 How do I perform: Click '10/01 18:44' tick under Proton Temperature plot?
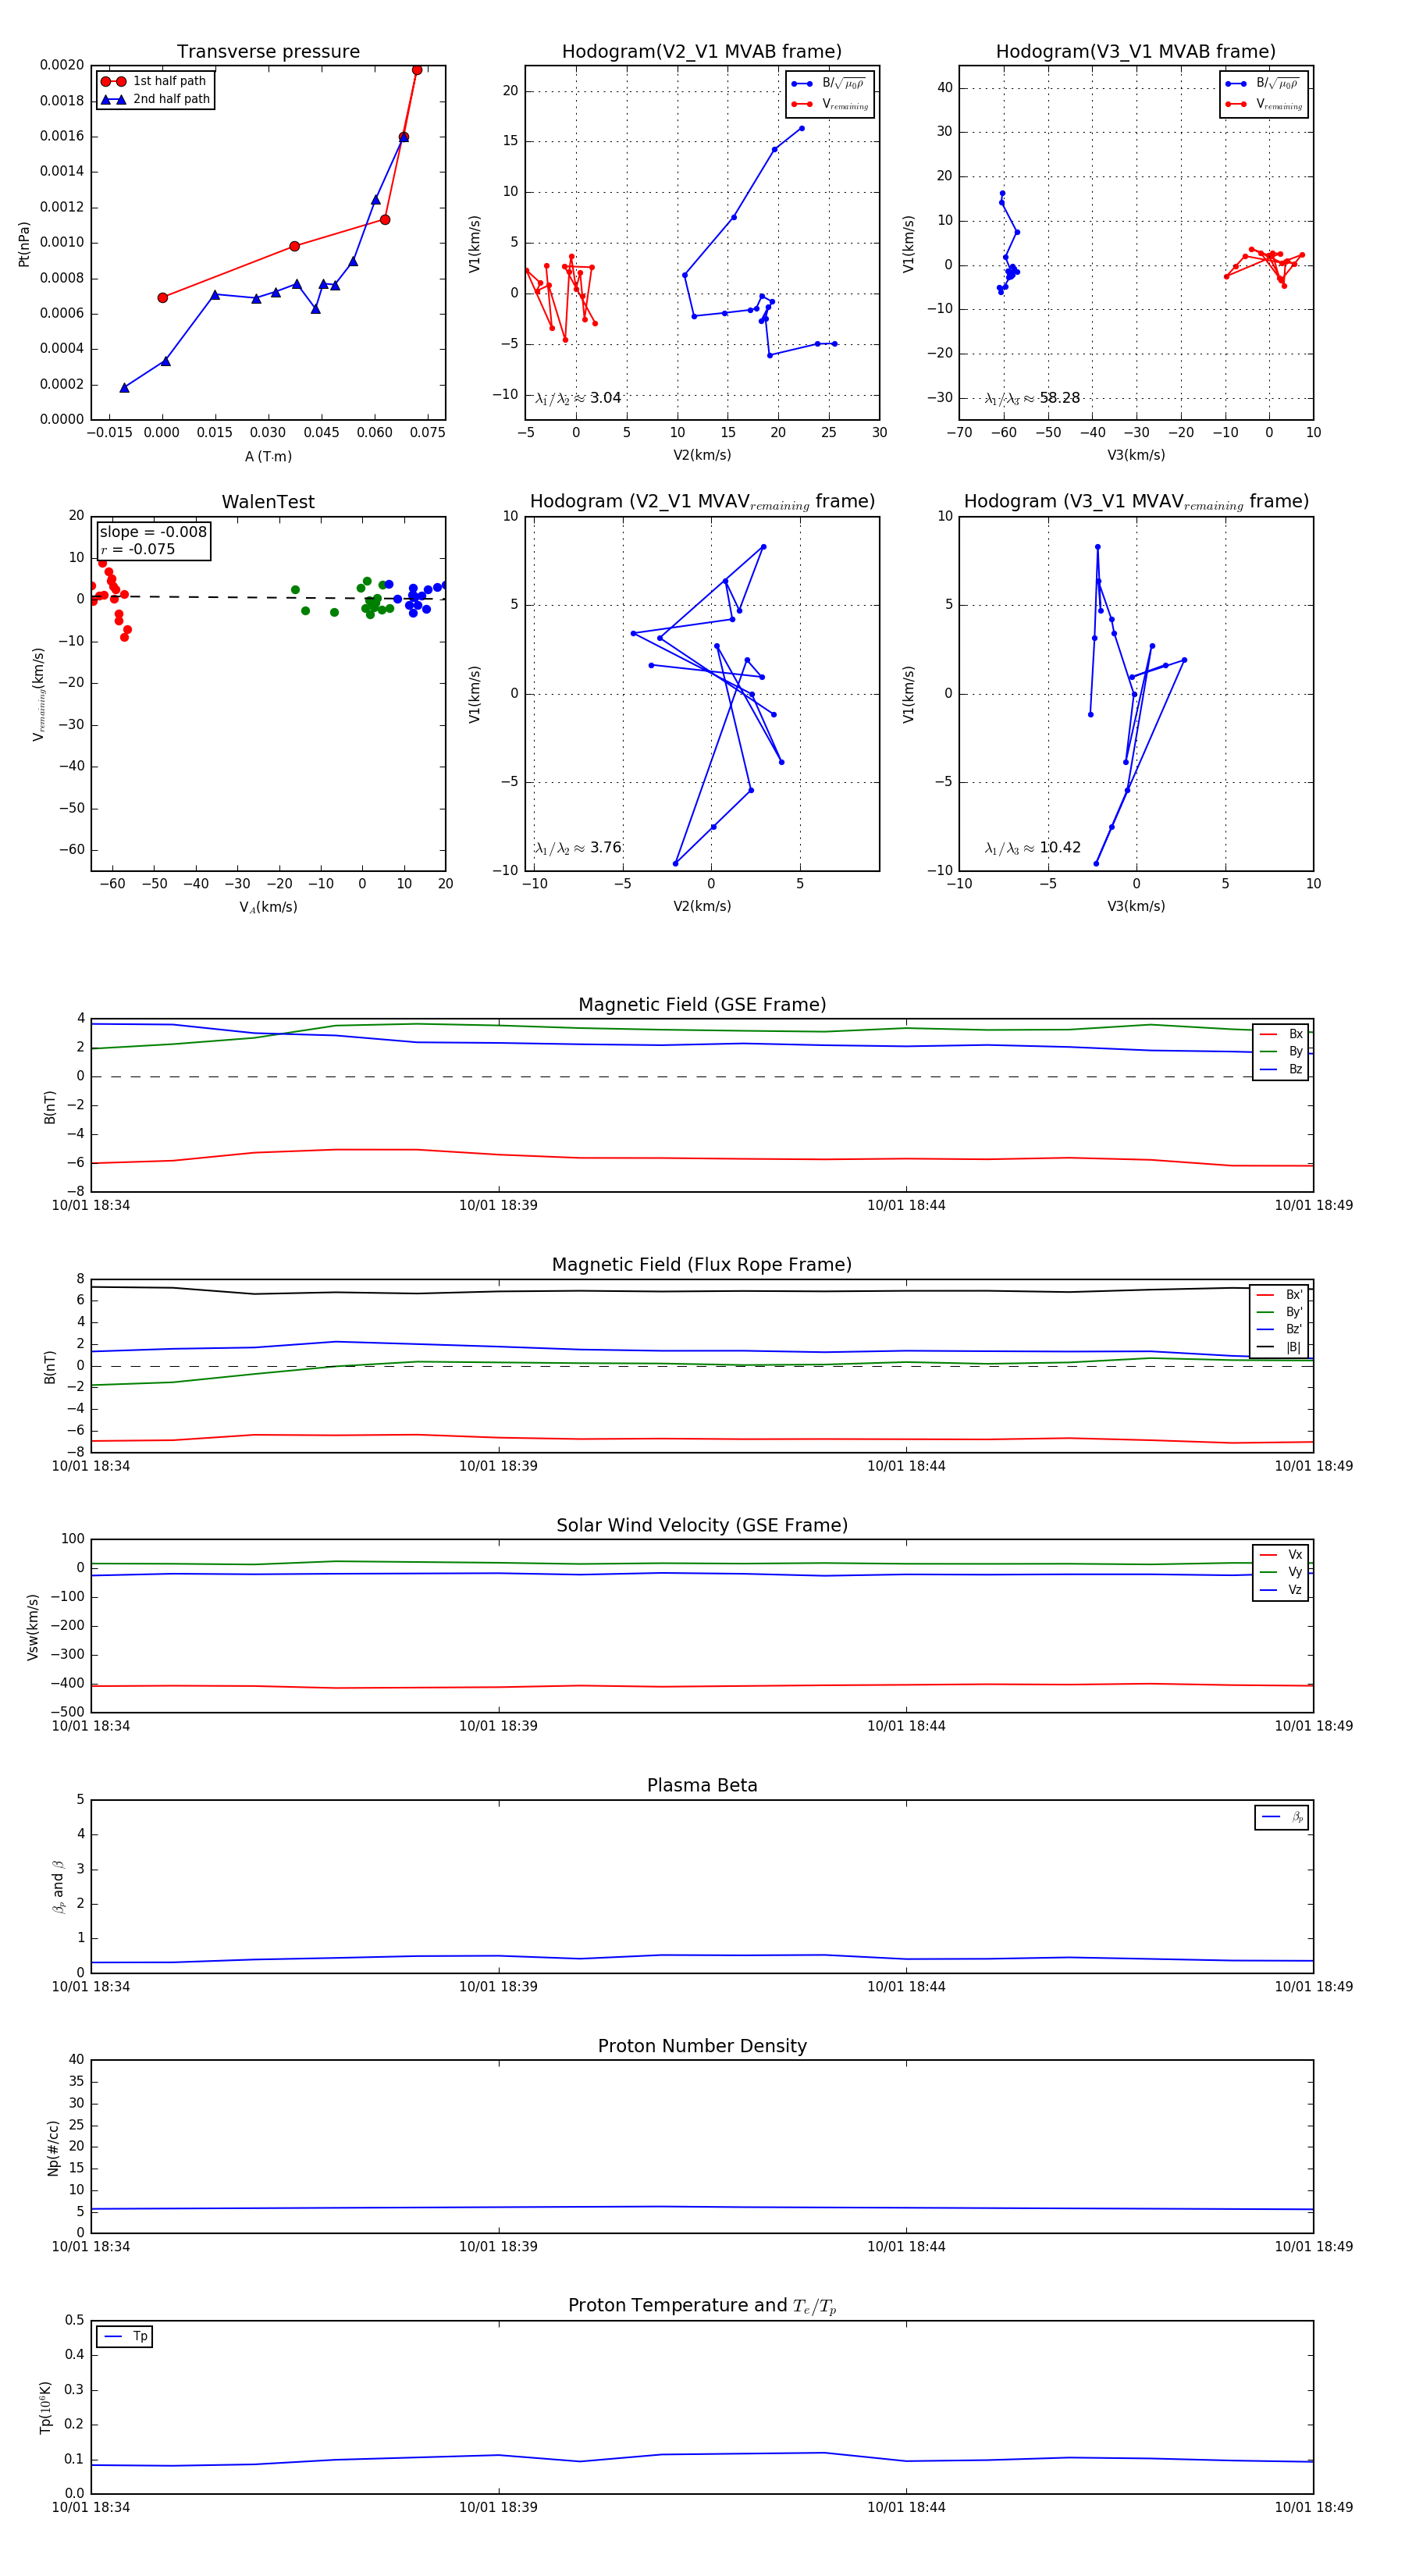[906, 2507]
